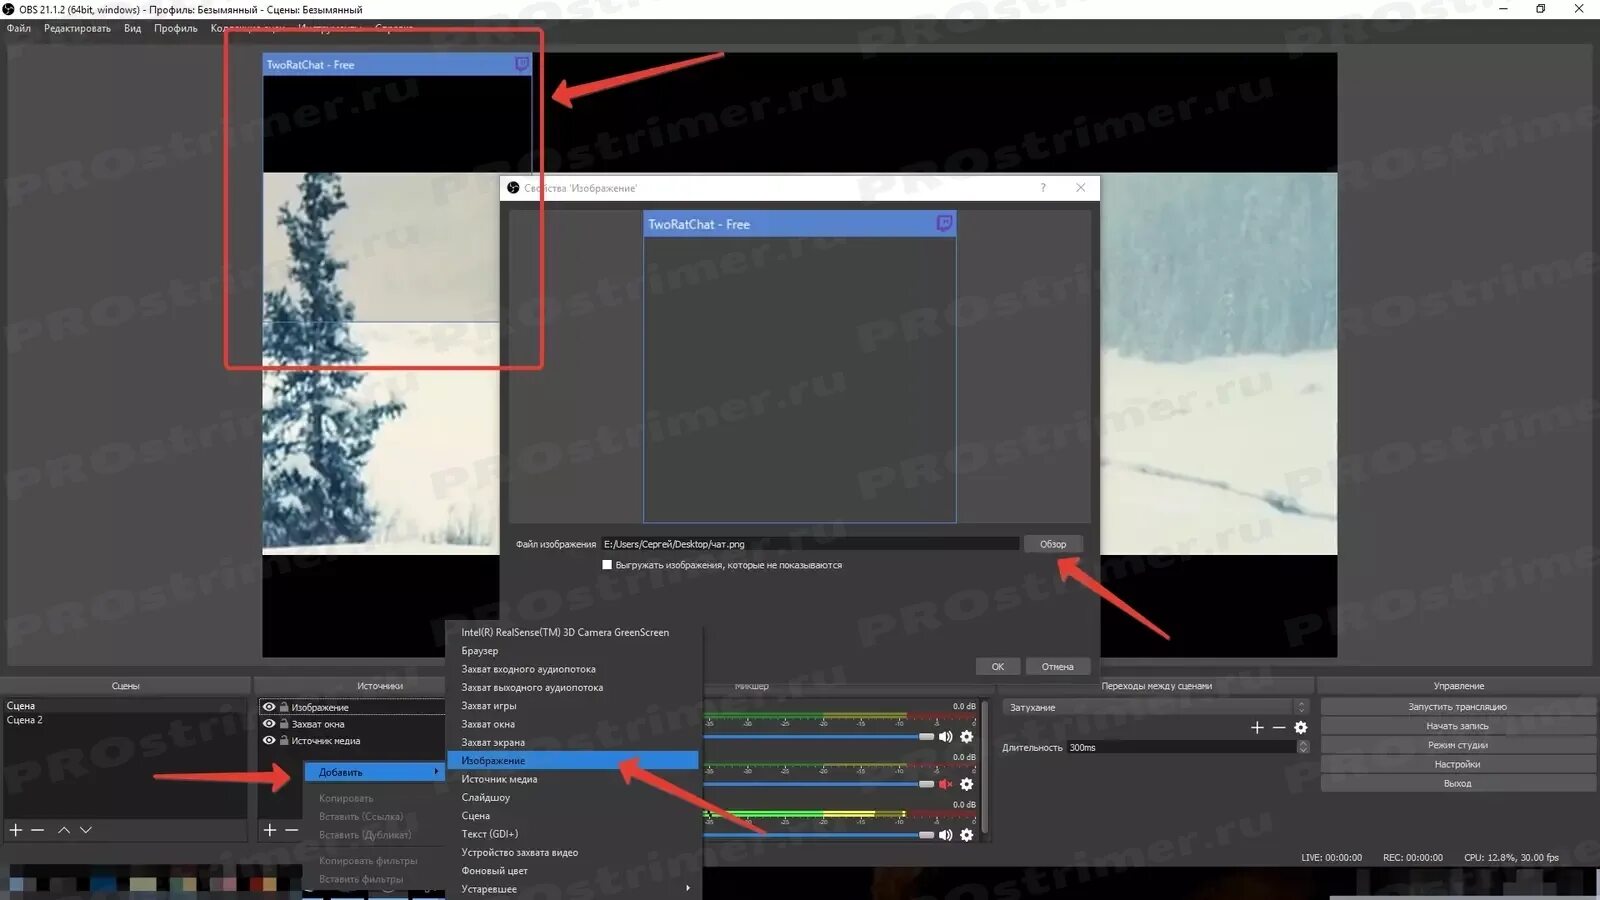Screen dimensions: 1600x900
Task: Open the Файл menu
Action: pyautogui.click(x=19, y=28)
